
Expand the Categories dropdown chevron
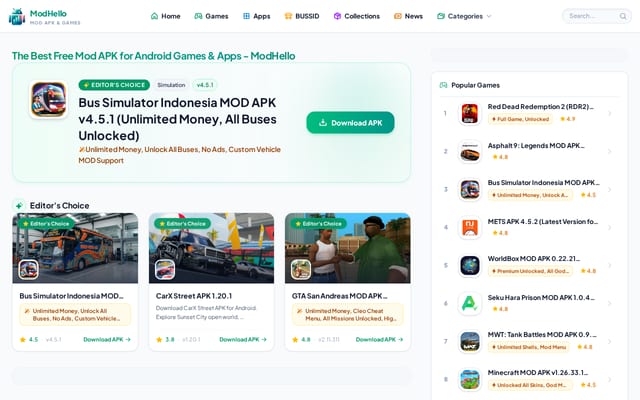pos(489,16)
